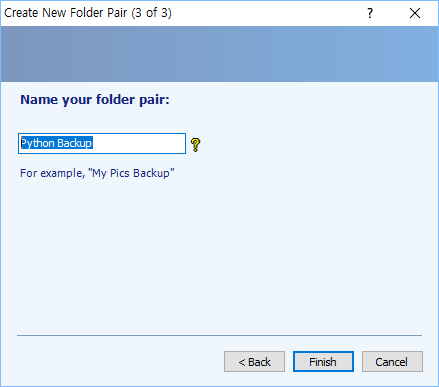Close the Create New Folder Pair dialog
This screenshot has width=439, height=387.
415,13
